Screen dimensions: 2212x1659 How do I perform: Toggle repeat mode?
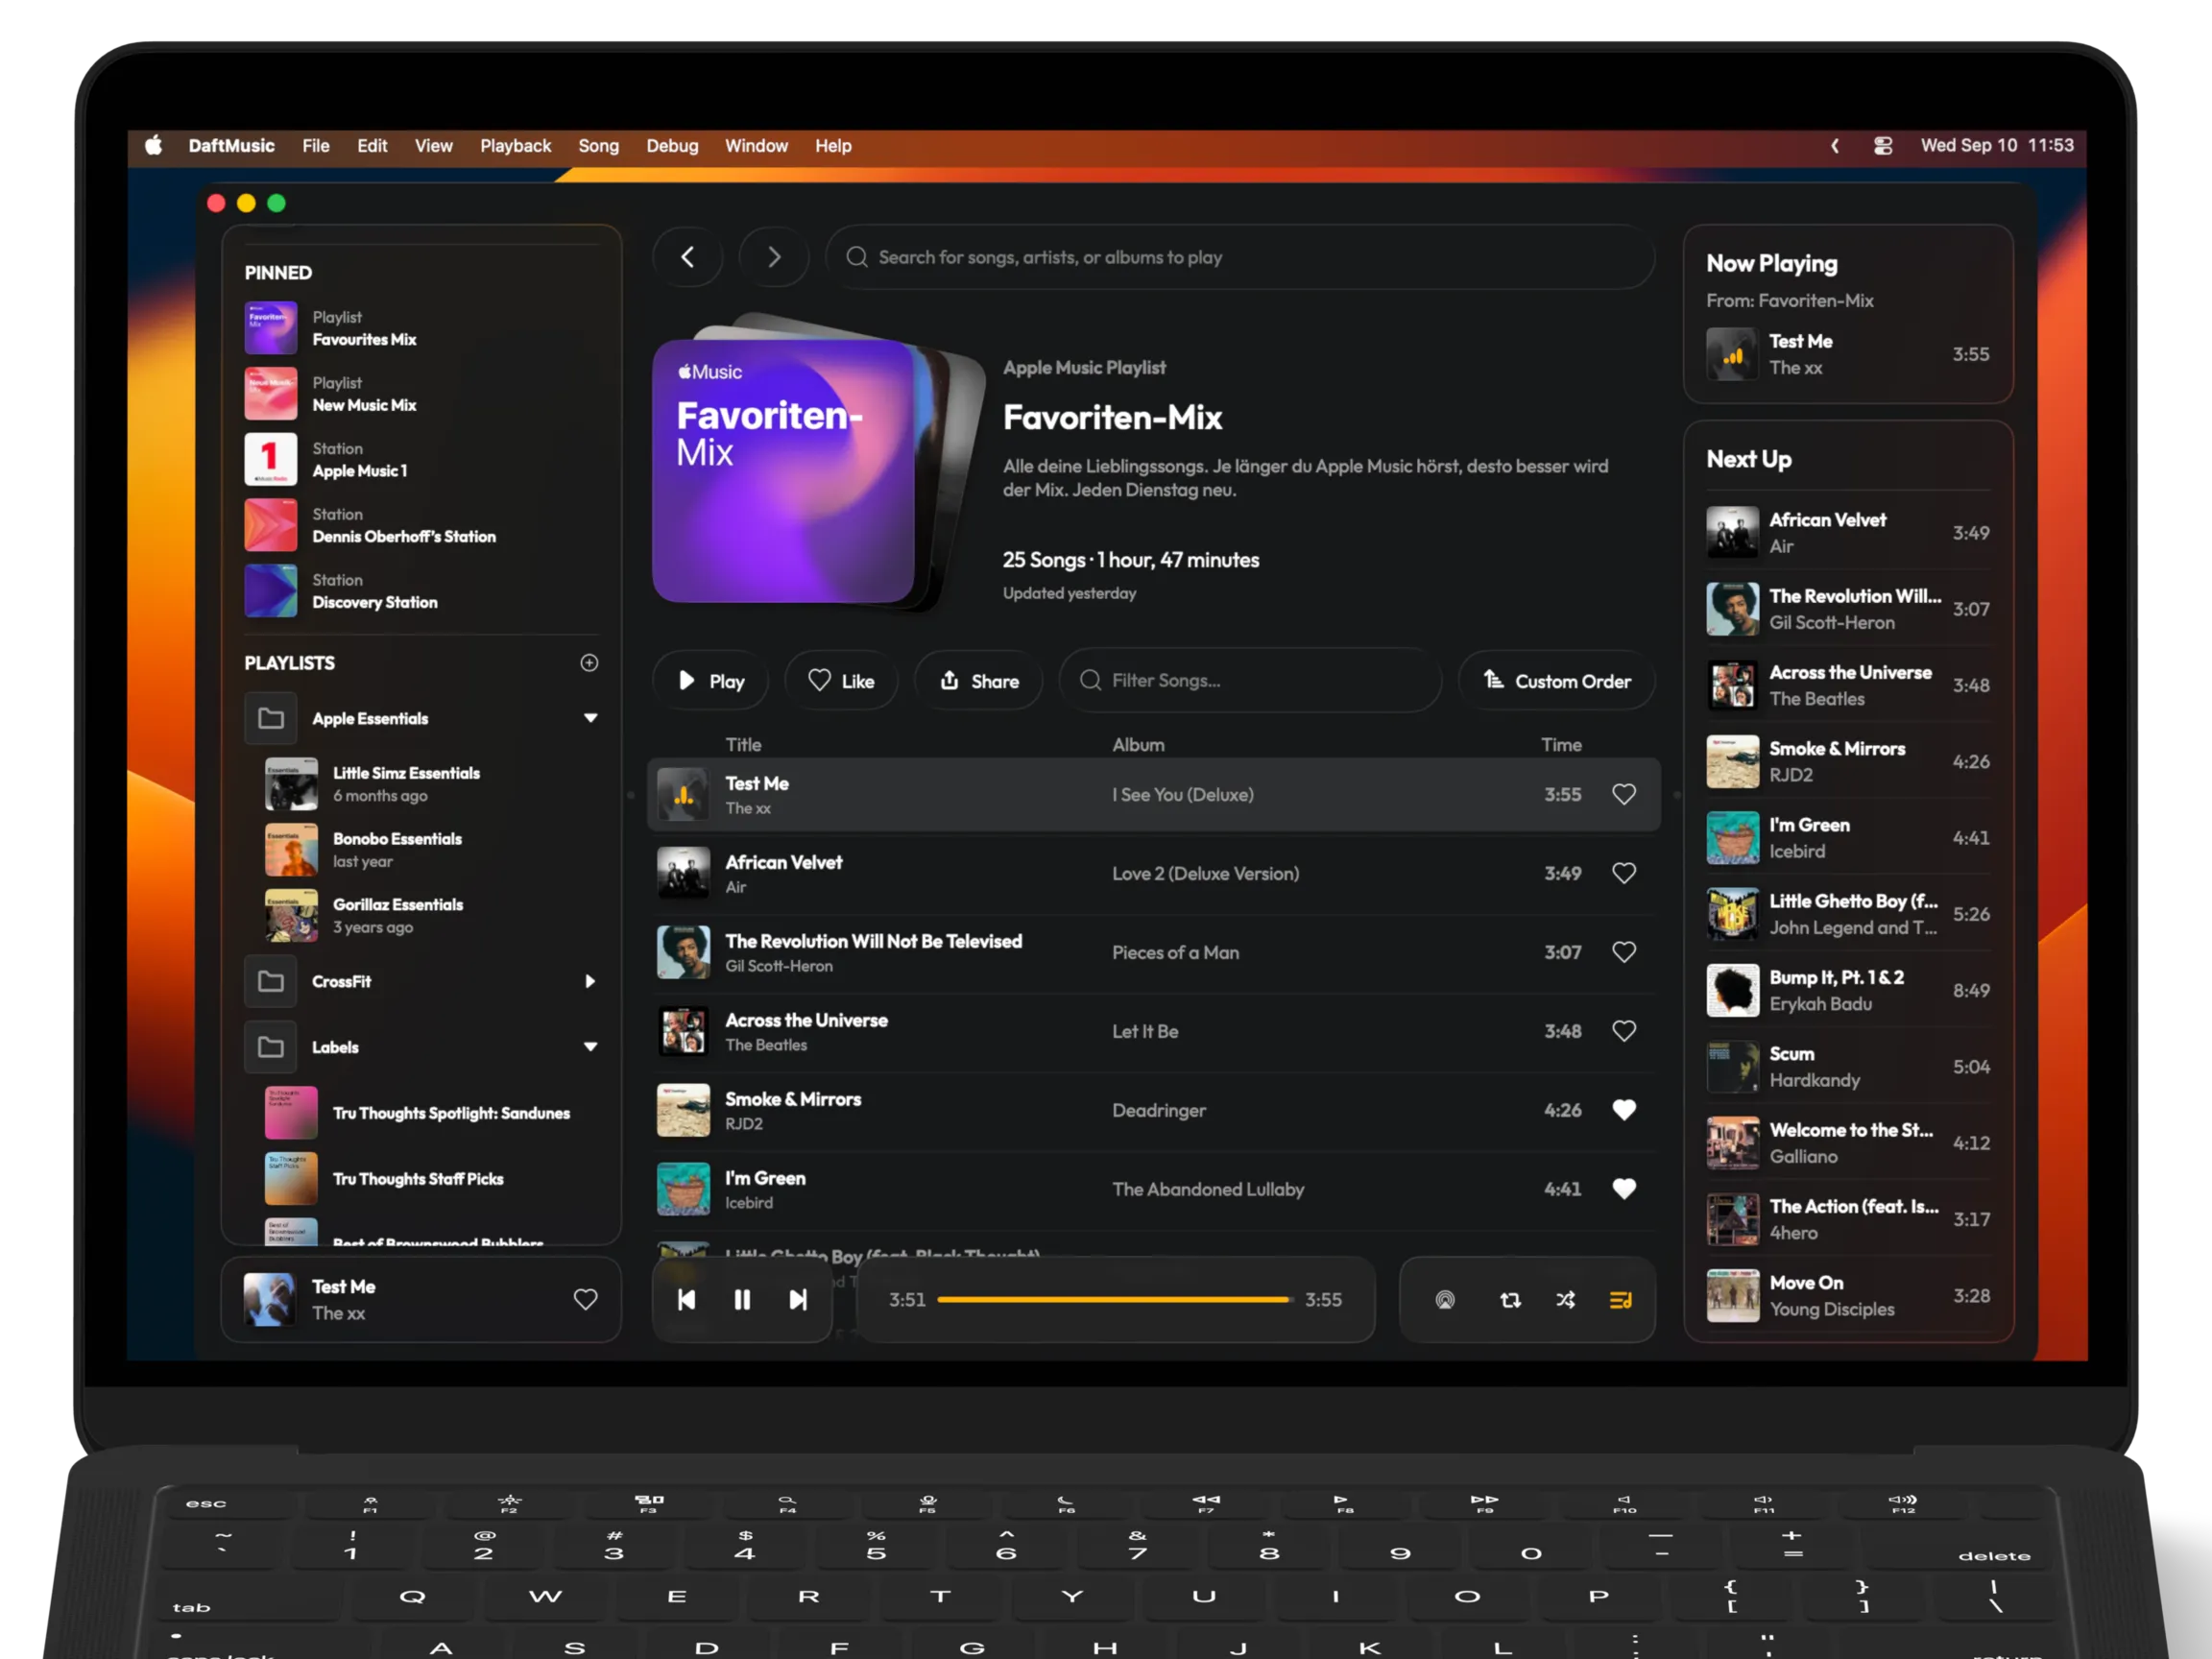click(1510, 1299)
